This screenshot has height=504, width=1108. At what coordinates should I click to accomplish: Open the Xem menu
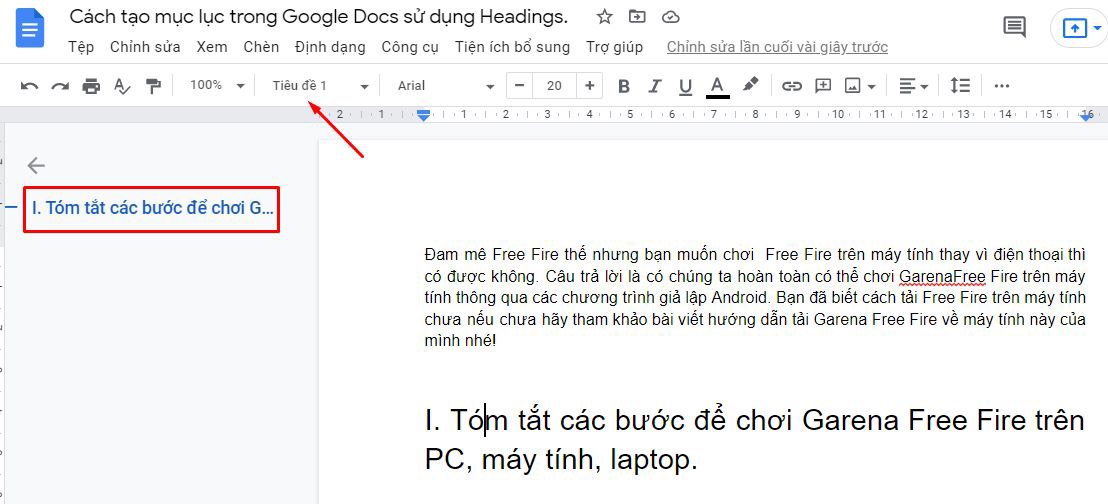pos(212,47)
